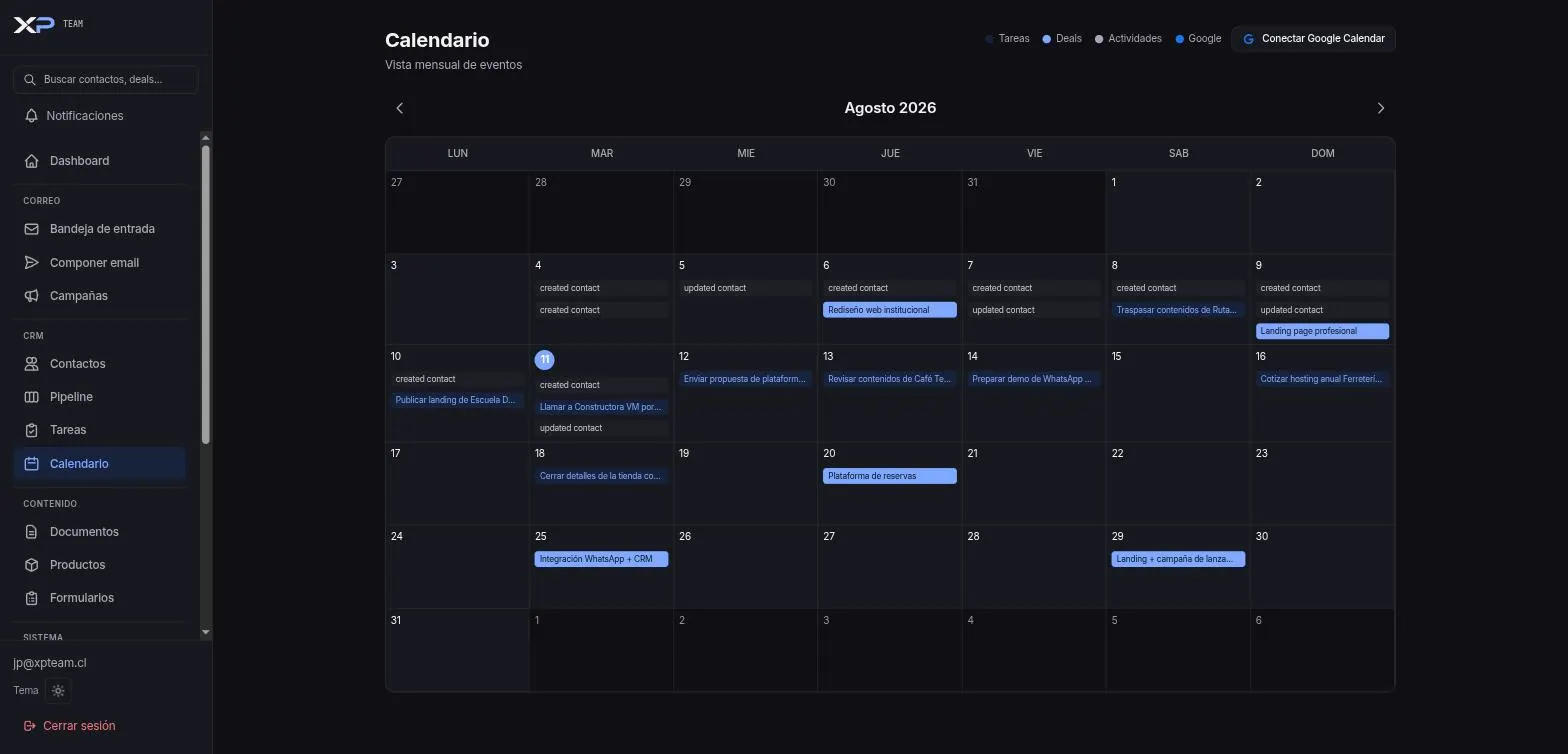Click the Contactos people icon
1568x754 pixels.
pos(32,364)
